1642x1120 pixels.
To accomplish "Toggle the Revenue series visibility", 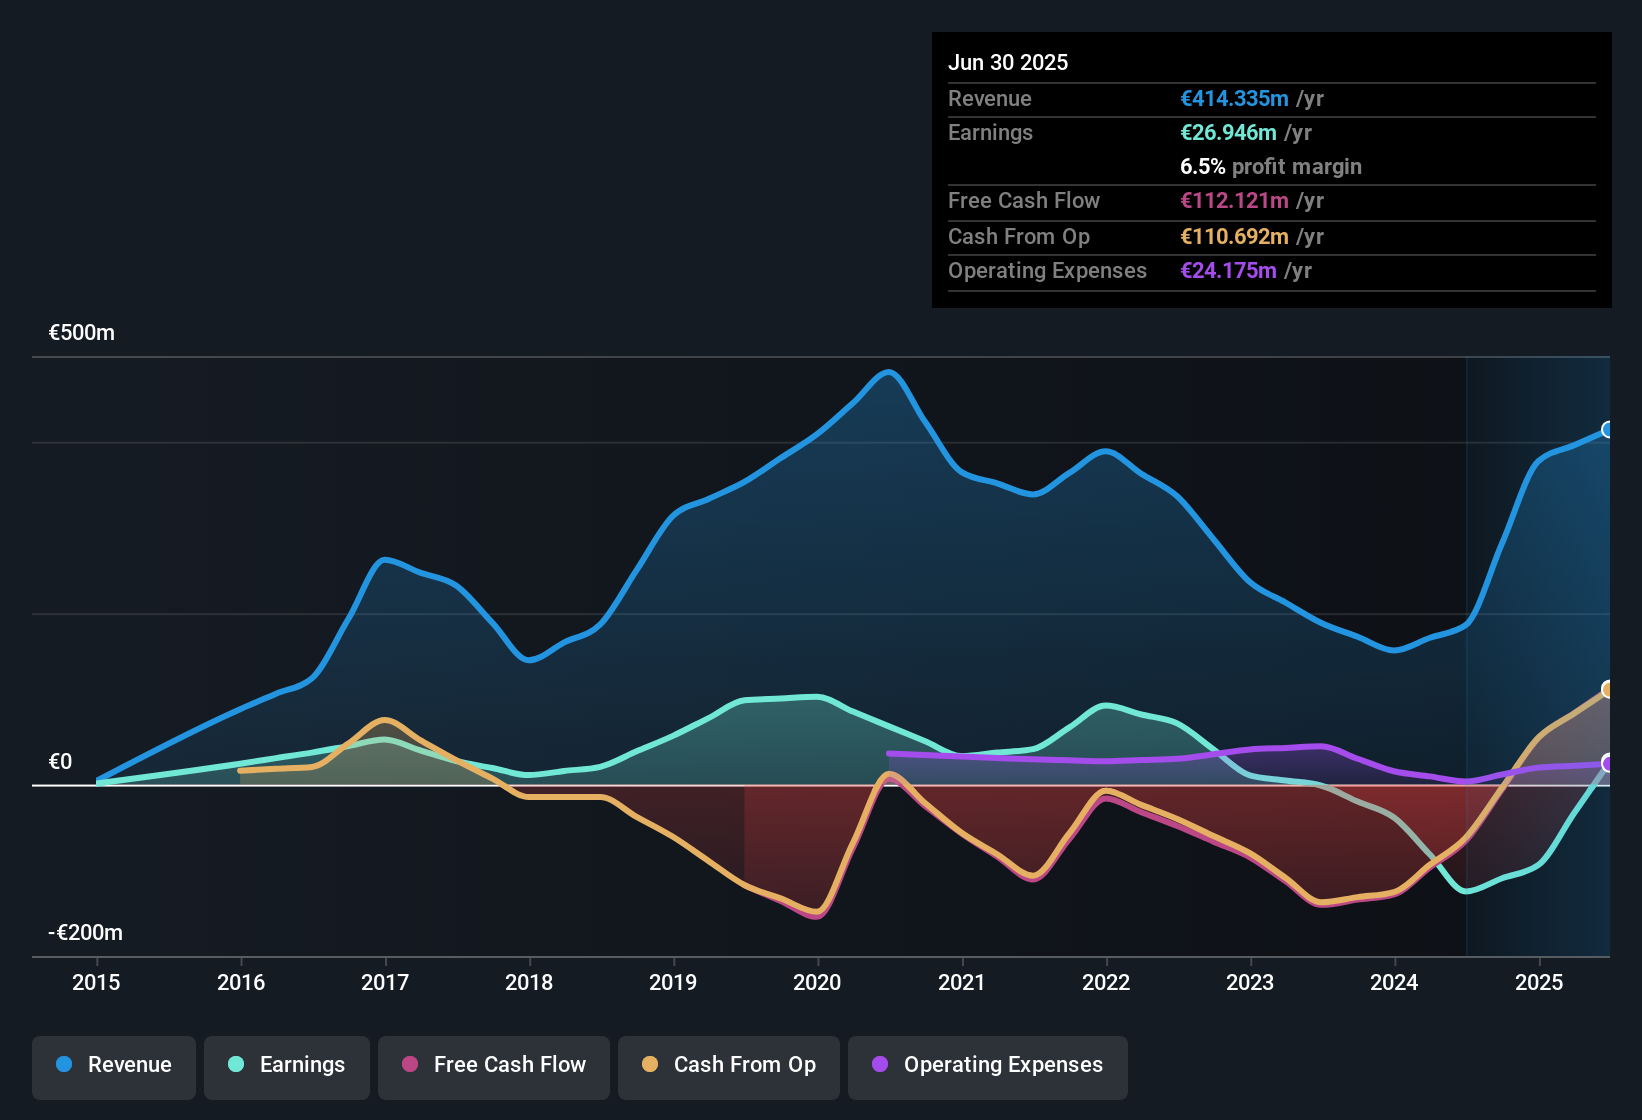I will coord(113,1065).
